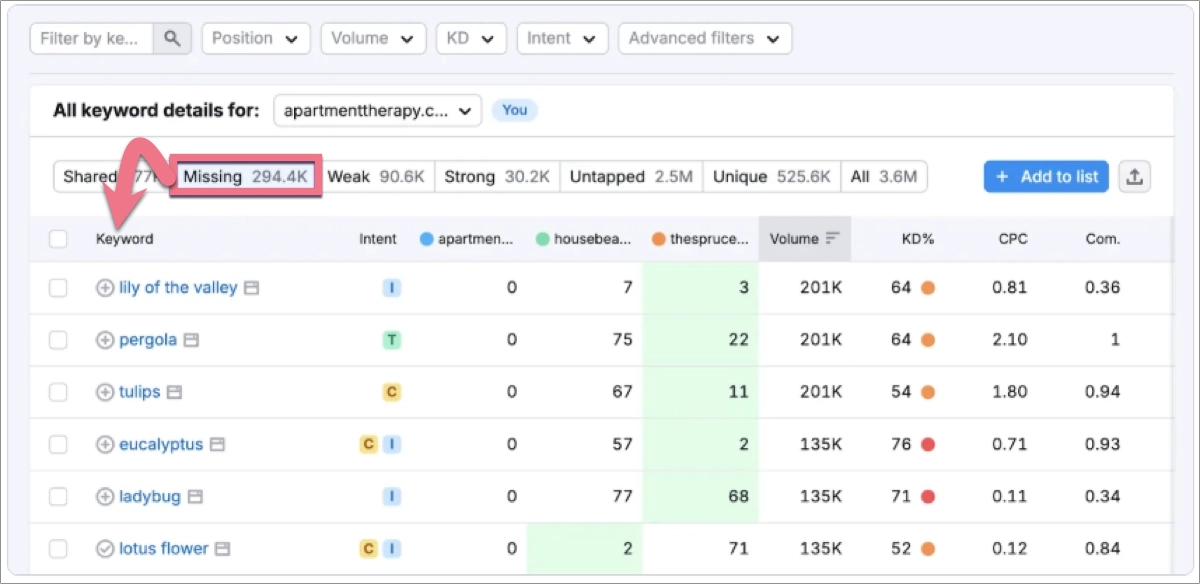Click the export icon beside Add to list
Image resolution: width=1200 pixels, height=584 pixels.
coord(1136,176)
